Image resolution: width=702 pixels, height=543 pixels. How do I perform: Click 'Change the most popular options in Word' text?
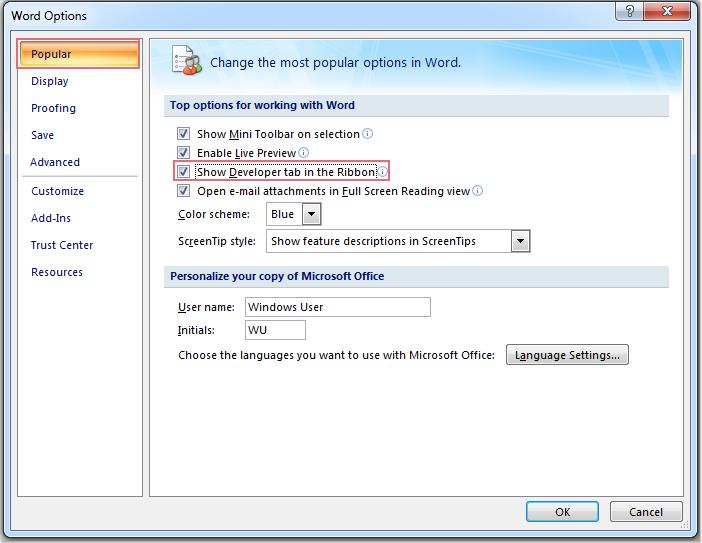pyautogui.click(x=335, y=63)
